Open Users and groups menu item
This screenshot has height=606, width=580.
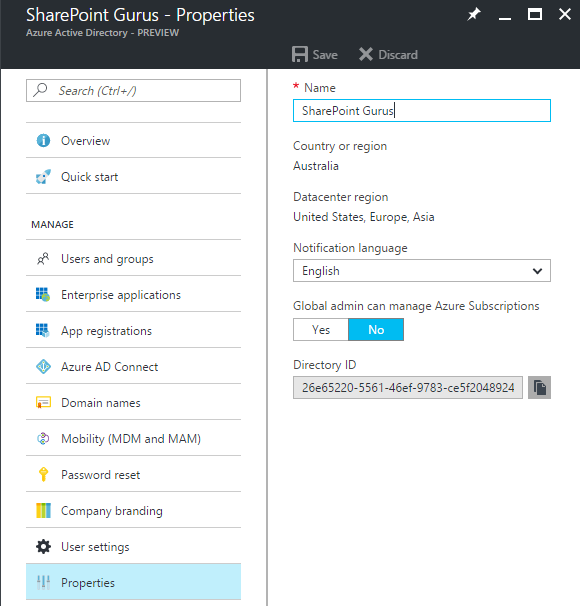[x=133, y=259]
